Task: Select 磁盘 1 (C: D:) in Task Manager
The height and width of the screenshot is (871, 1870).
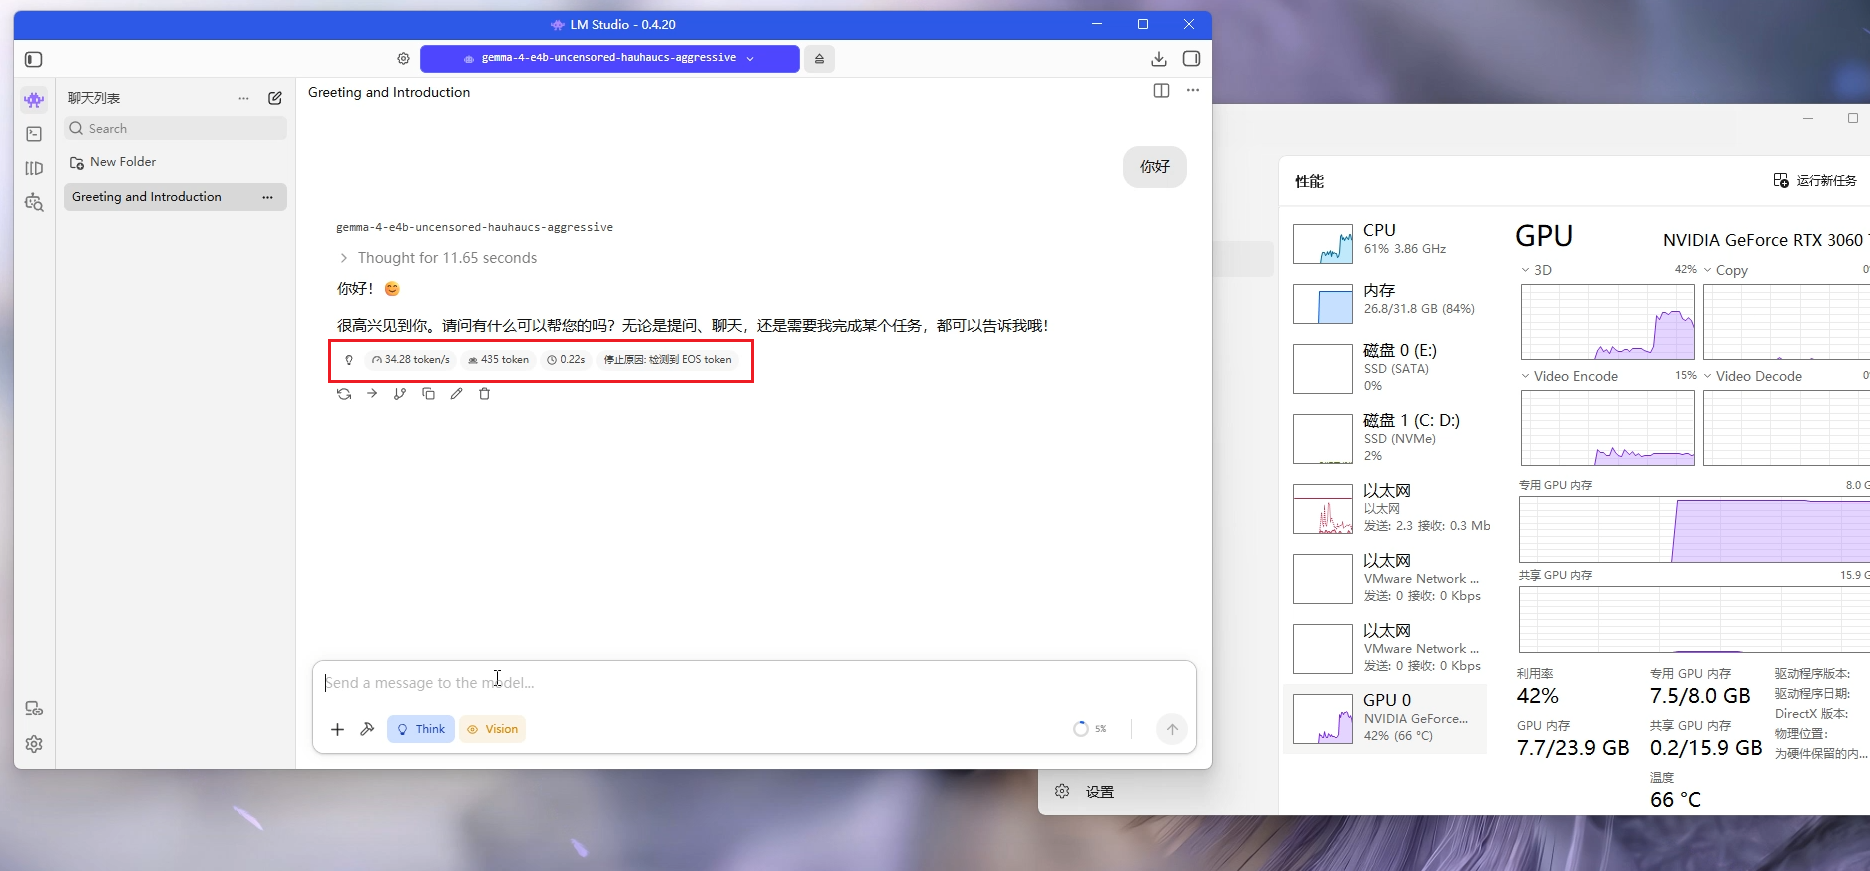Action: coord(1385,437)
